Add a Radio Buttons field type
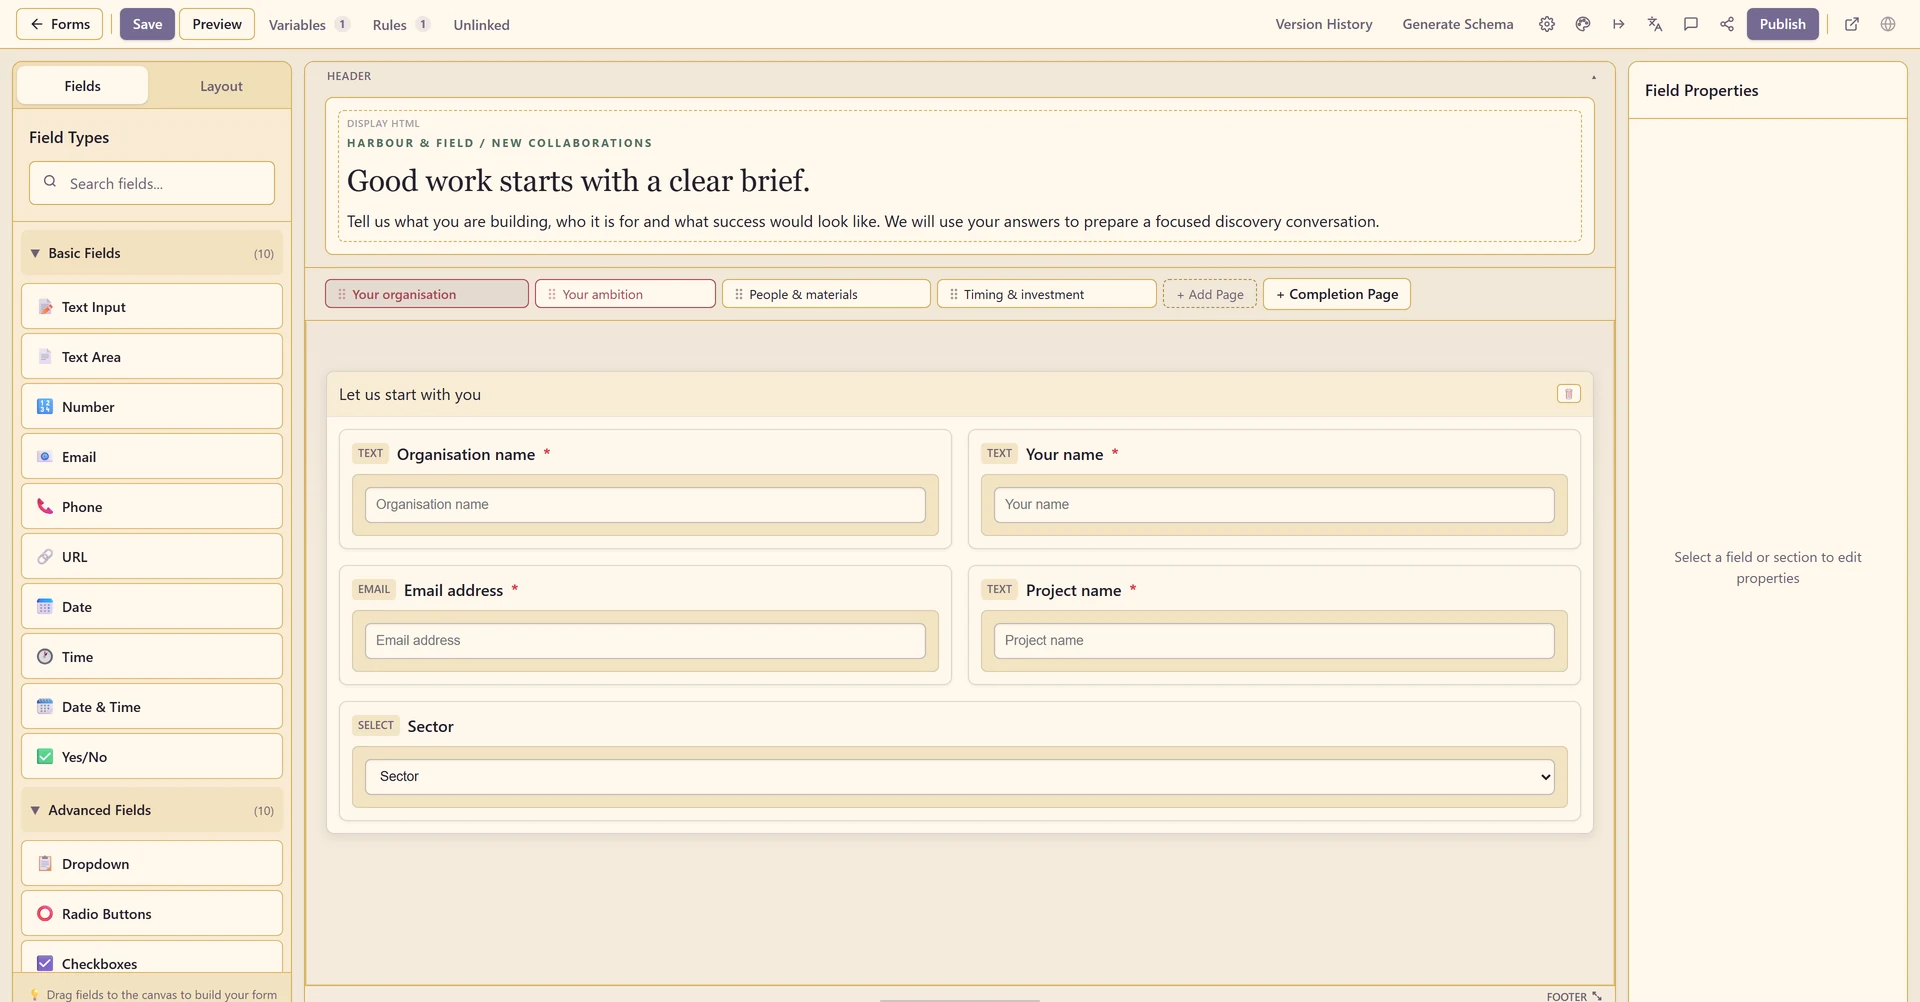Image resolution: width=1920 pixels, height=1002 pixels. pos(152,913)
